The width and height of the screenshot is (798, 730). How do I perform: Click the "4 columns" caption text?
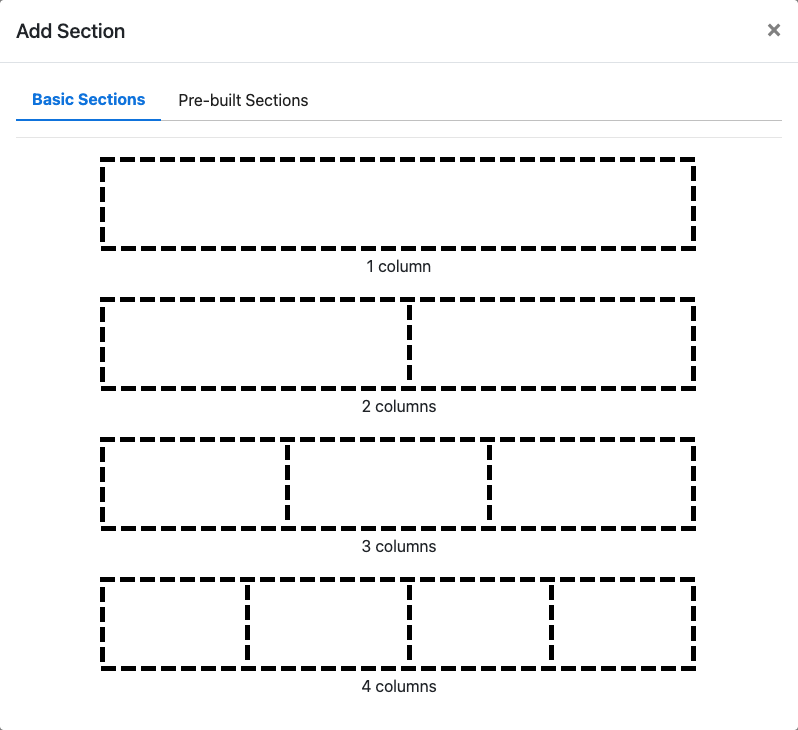(398, 687)
